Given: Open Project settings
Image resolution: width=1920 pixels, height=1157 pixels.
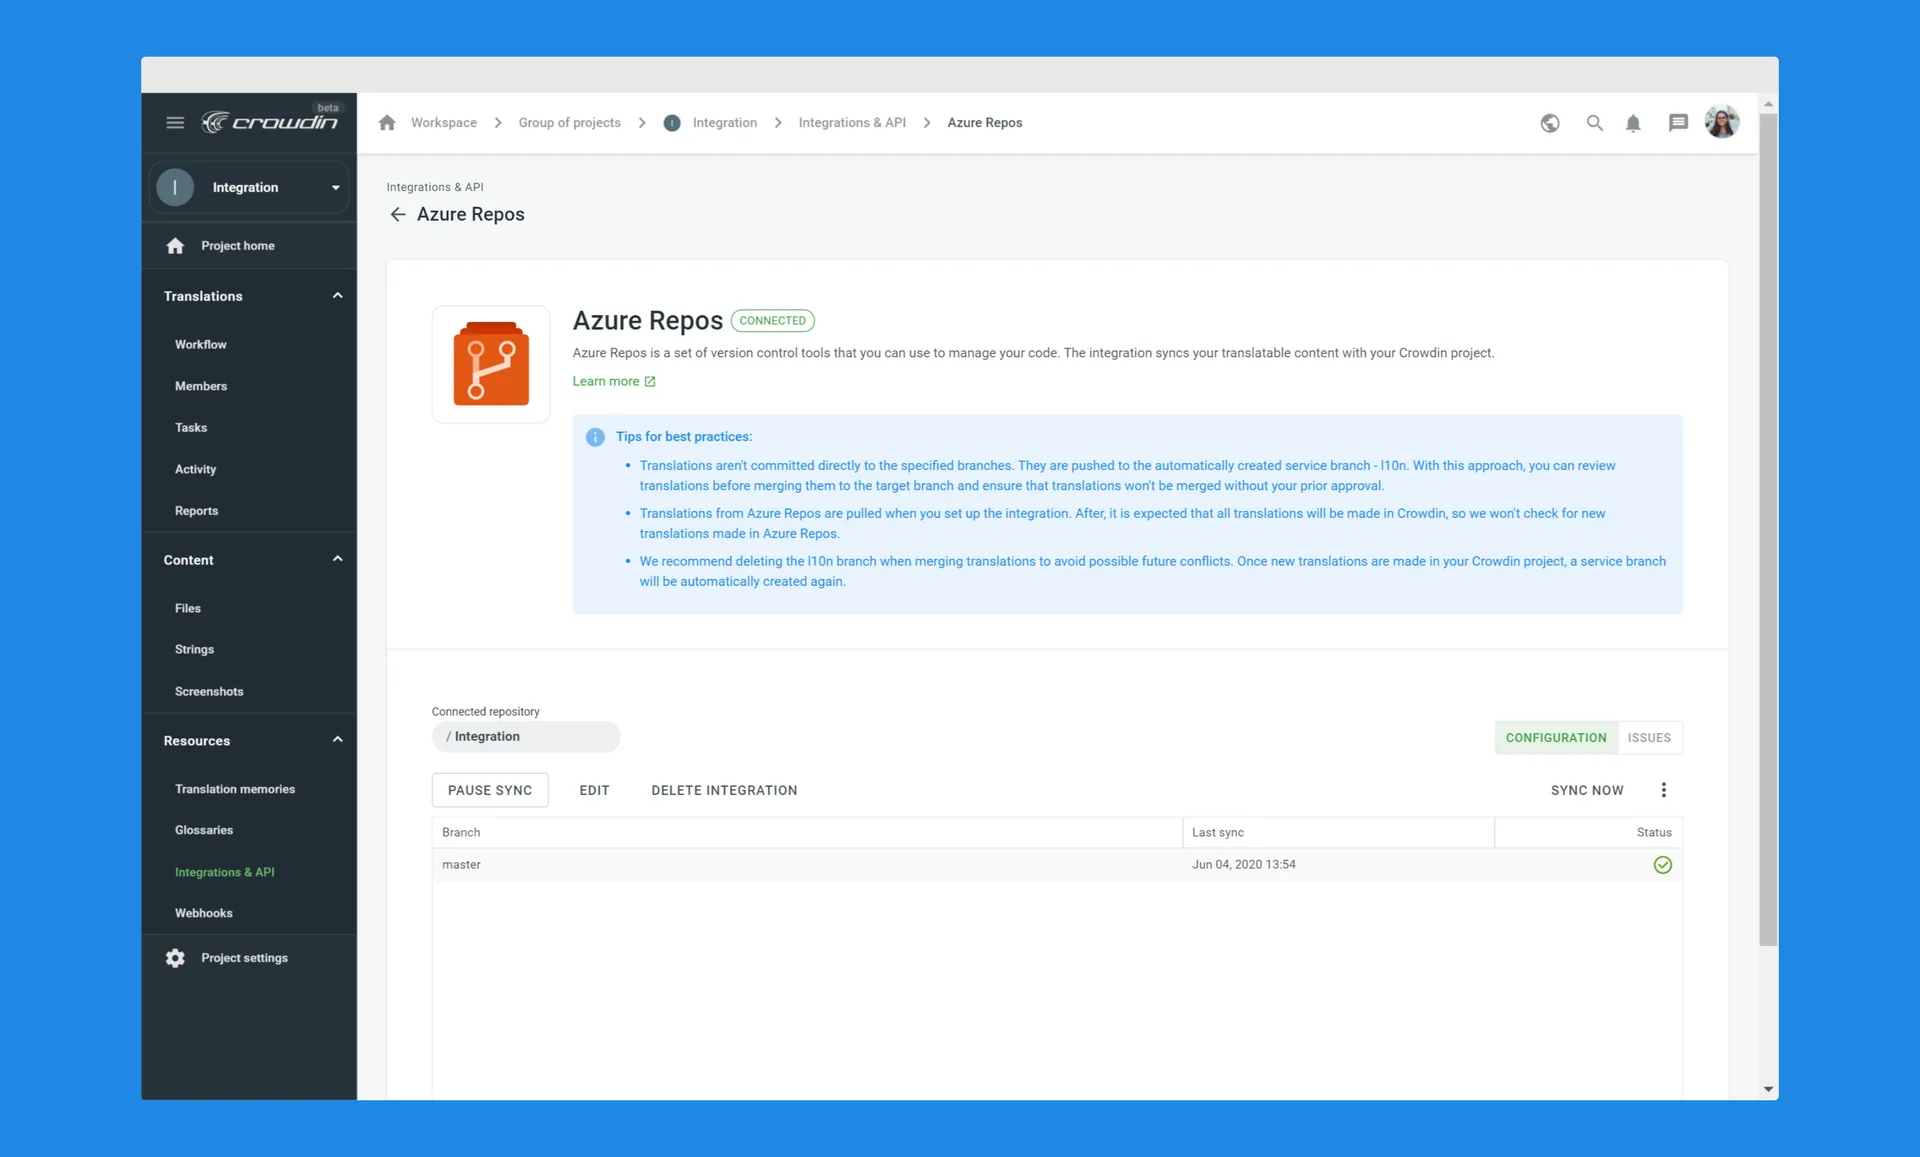Looking at the screenshot, I should pos(245,958).
